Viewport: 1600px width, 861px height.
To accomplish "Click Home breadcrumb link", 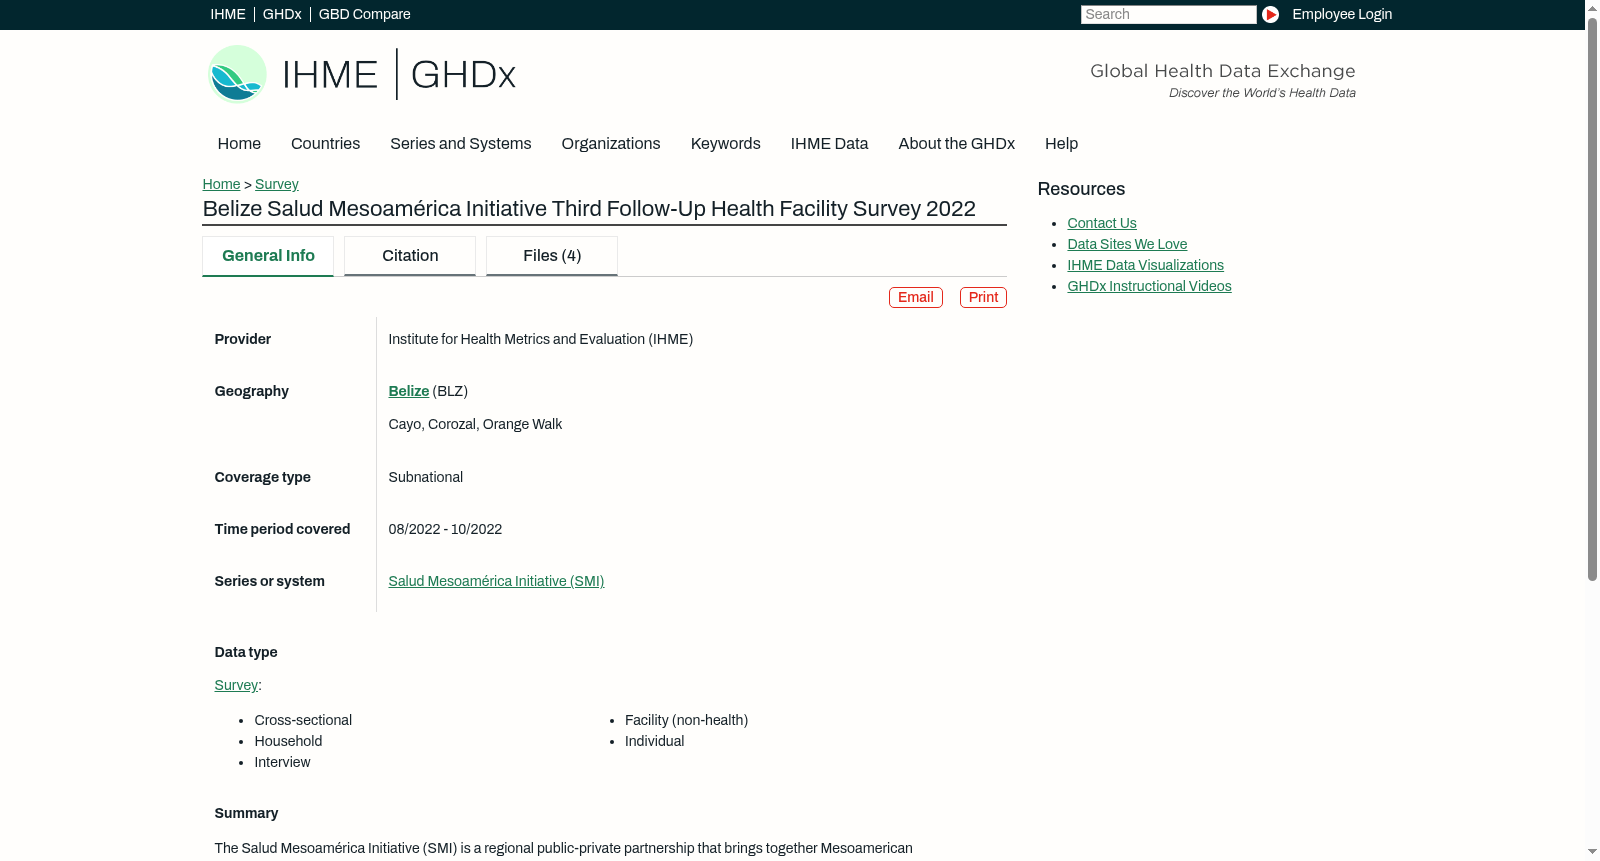I will 221,184.
